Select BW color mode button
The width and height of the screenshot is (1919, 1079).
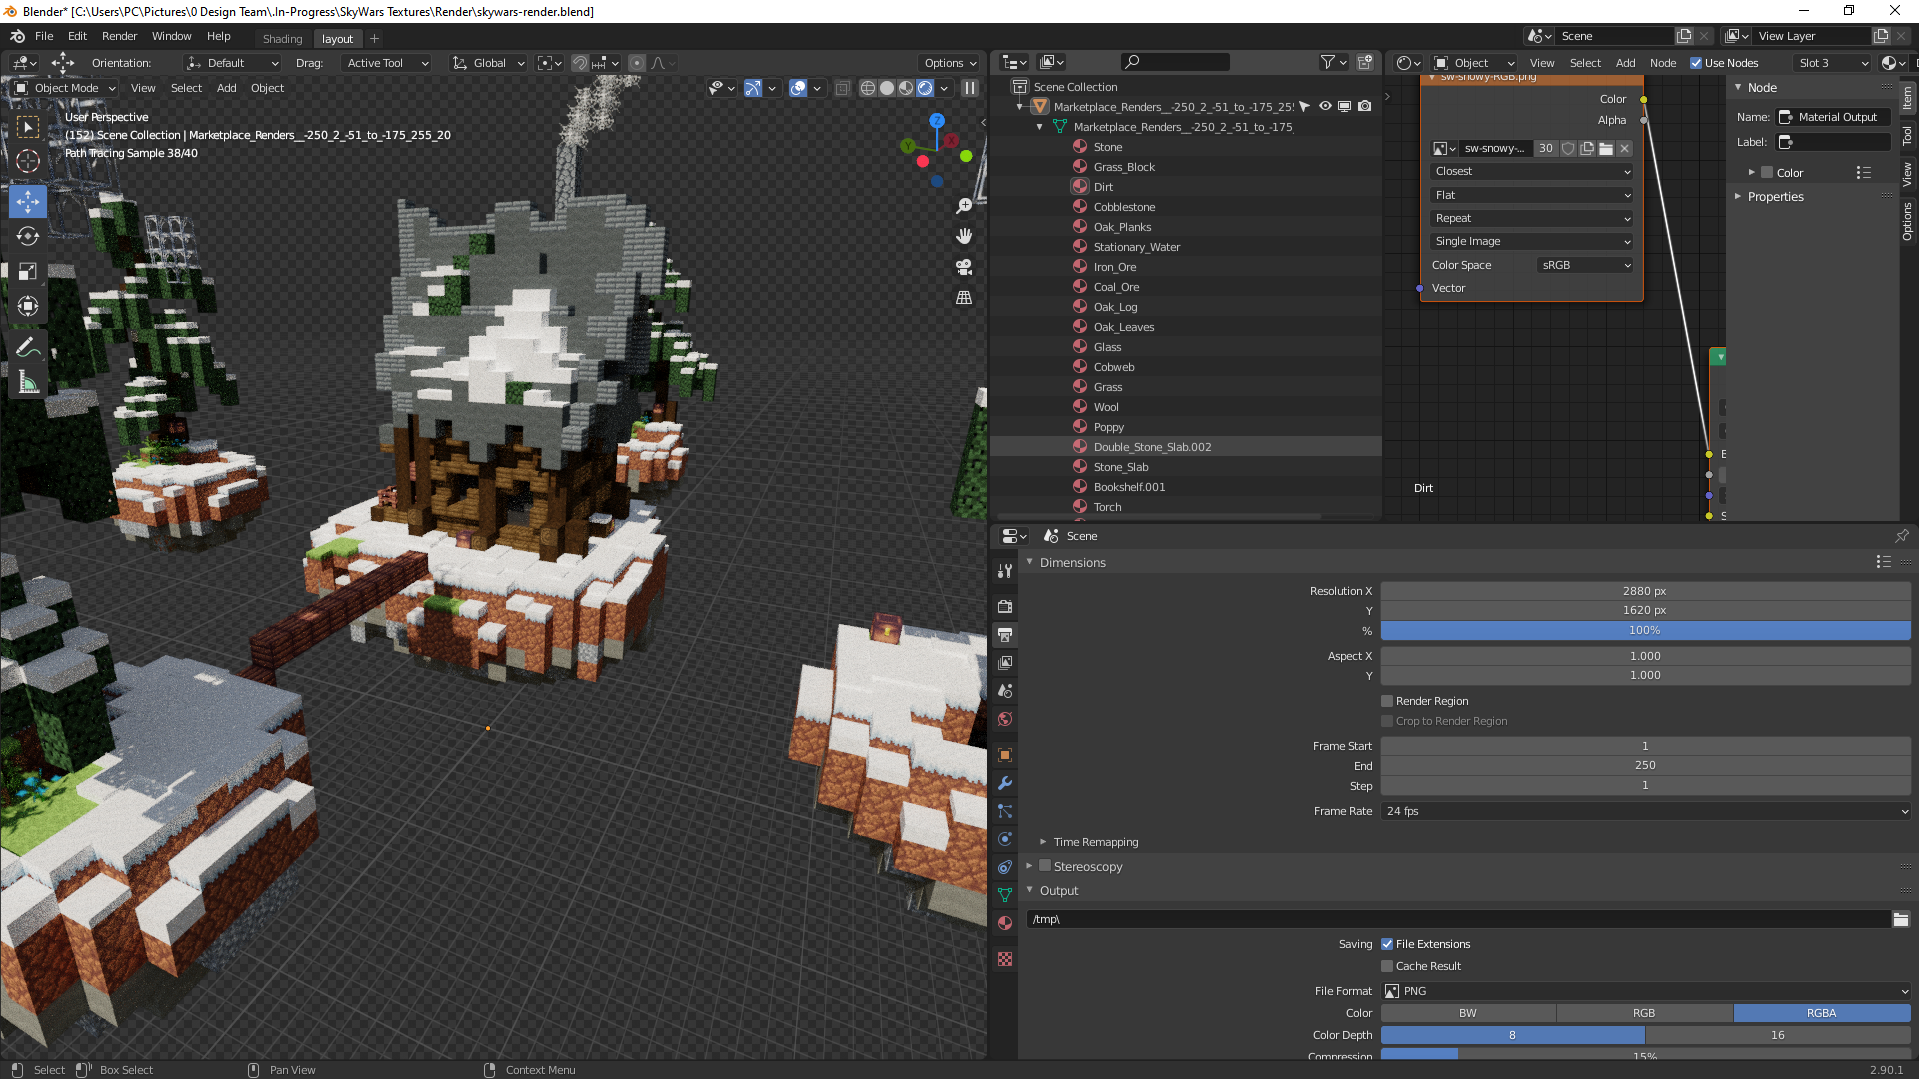click(x=1468, y=1013)
